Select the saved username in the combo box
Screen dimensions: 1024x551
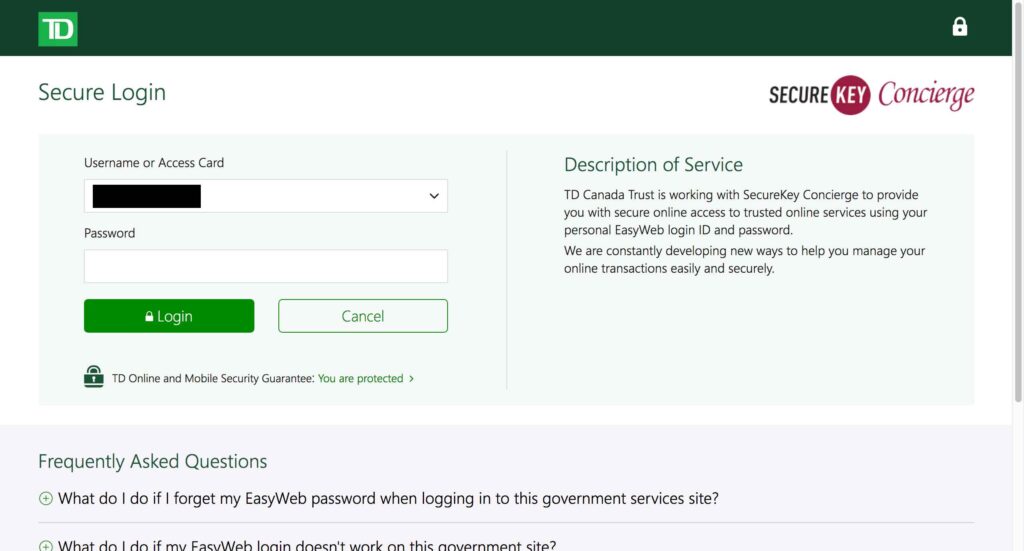click(x=147, y=196)
